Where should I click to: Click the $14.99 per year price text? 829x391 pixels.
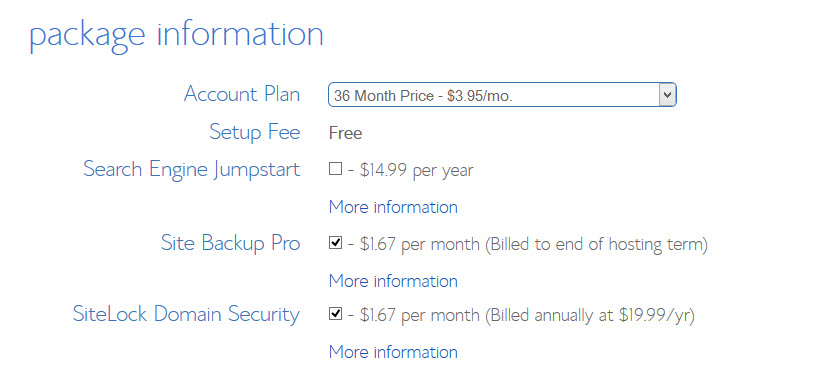pos(417,170)
